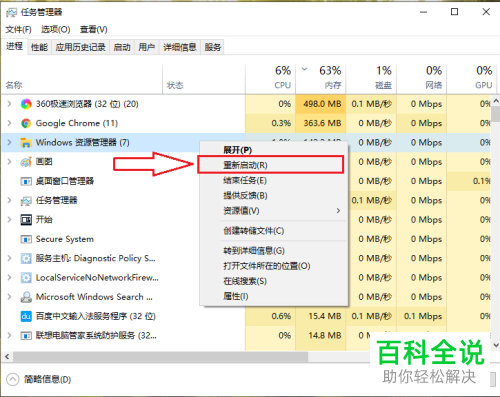Click the vertical scrollbar up arrow
Viewport: 500px width, 397px height.
495,101
